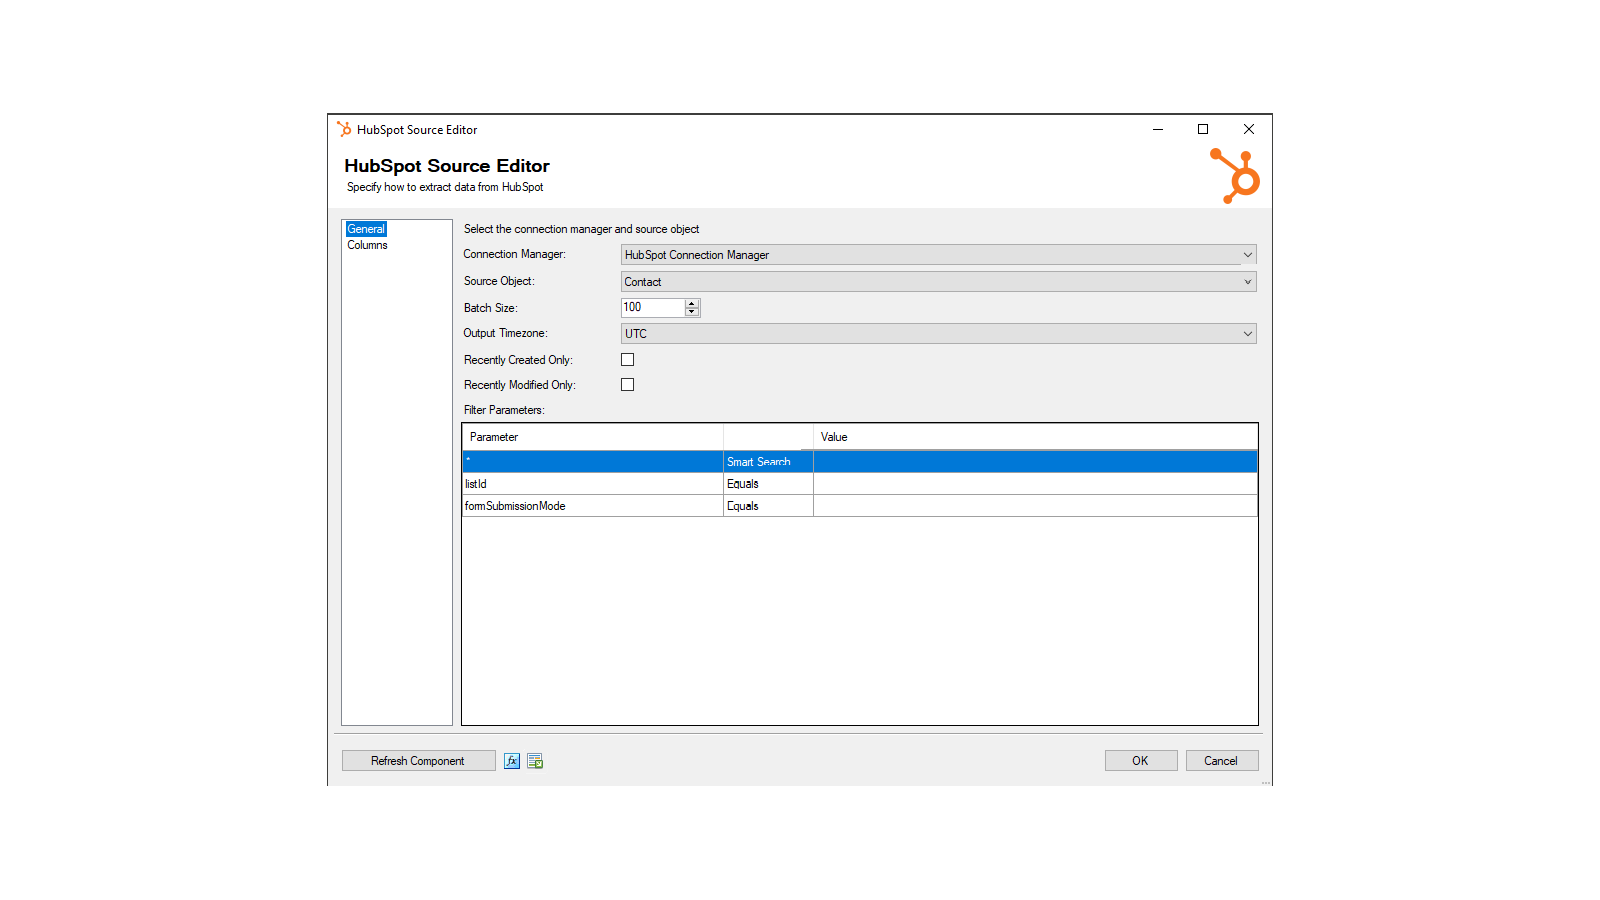The height and width of the screenshot is (900, 1600).
Task: Maximize the HubSpot Source Editor window
Action: click(x=1203, y=129)
